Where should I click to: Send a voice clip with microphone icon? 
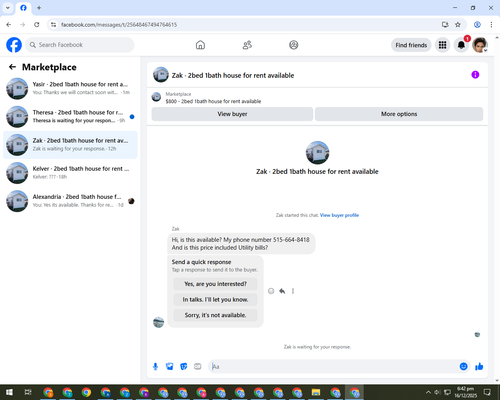[155, 367]
